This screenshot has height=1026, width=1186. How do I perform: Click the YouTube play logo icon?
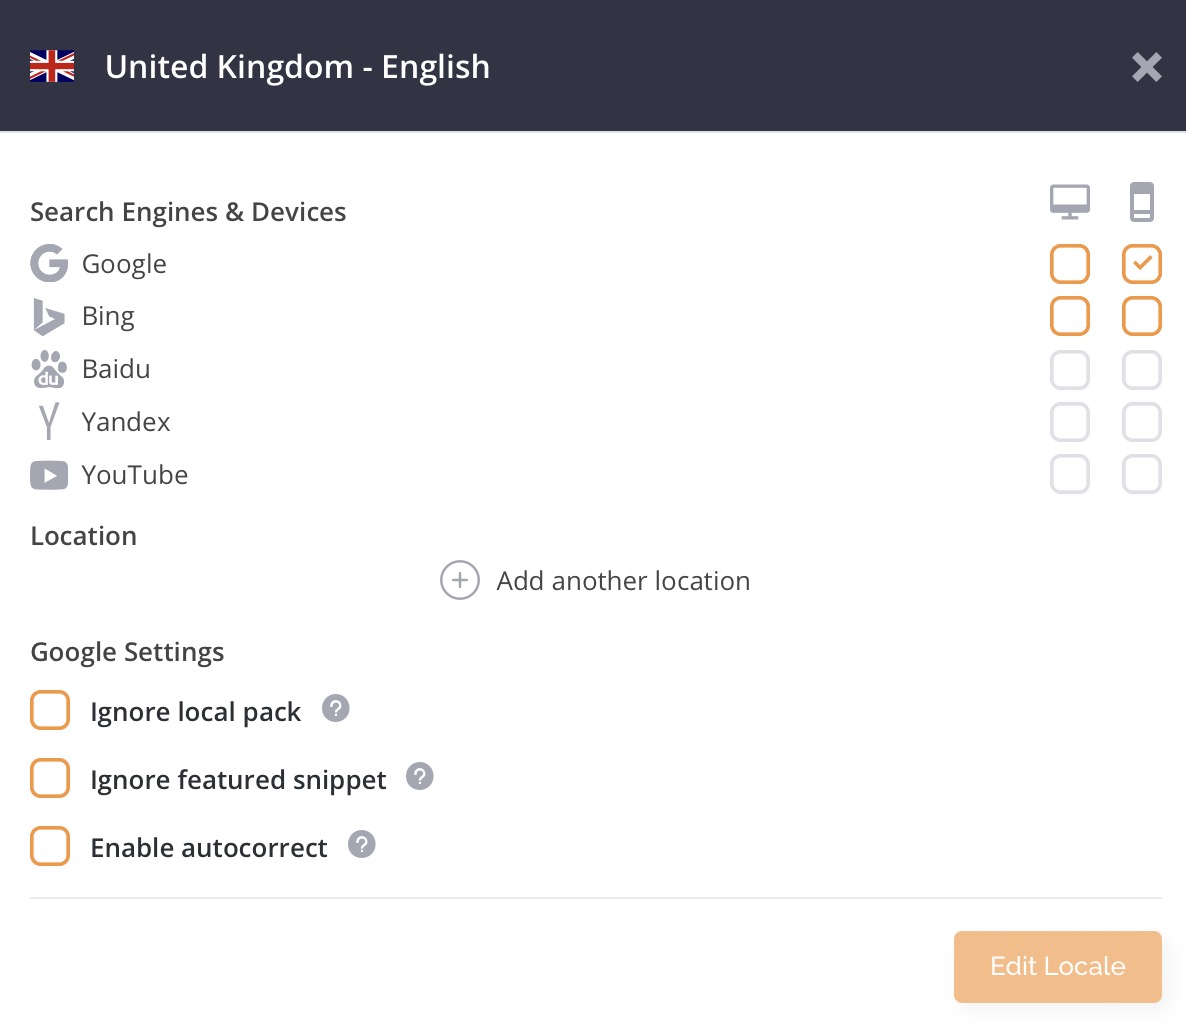(x=49, y=475)
